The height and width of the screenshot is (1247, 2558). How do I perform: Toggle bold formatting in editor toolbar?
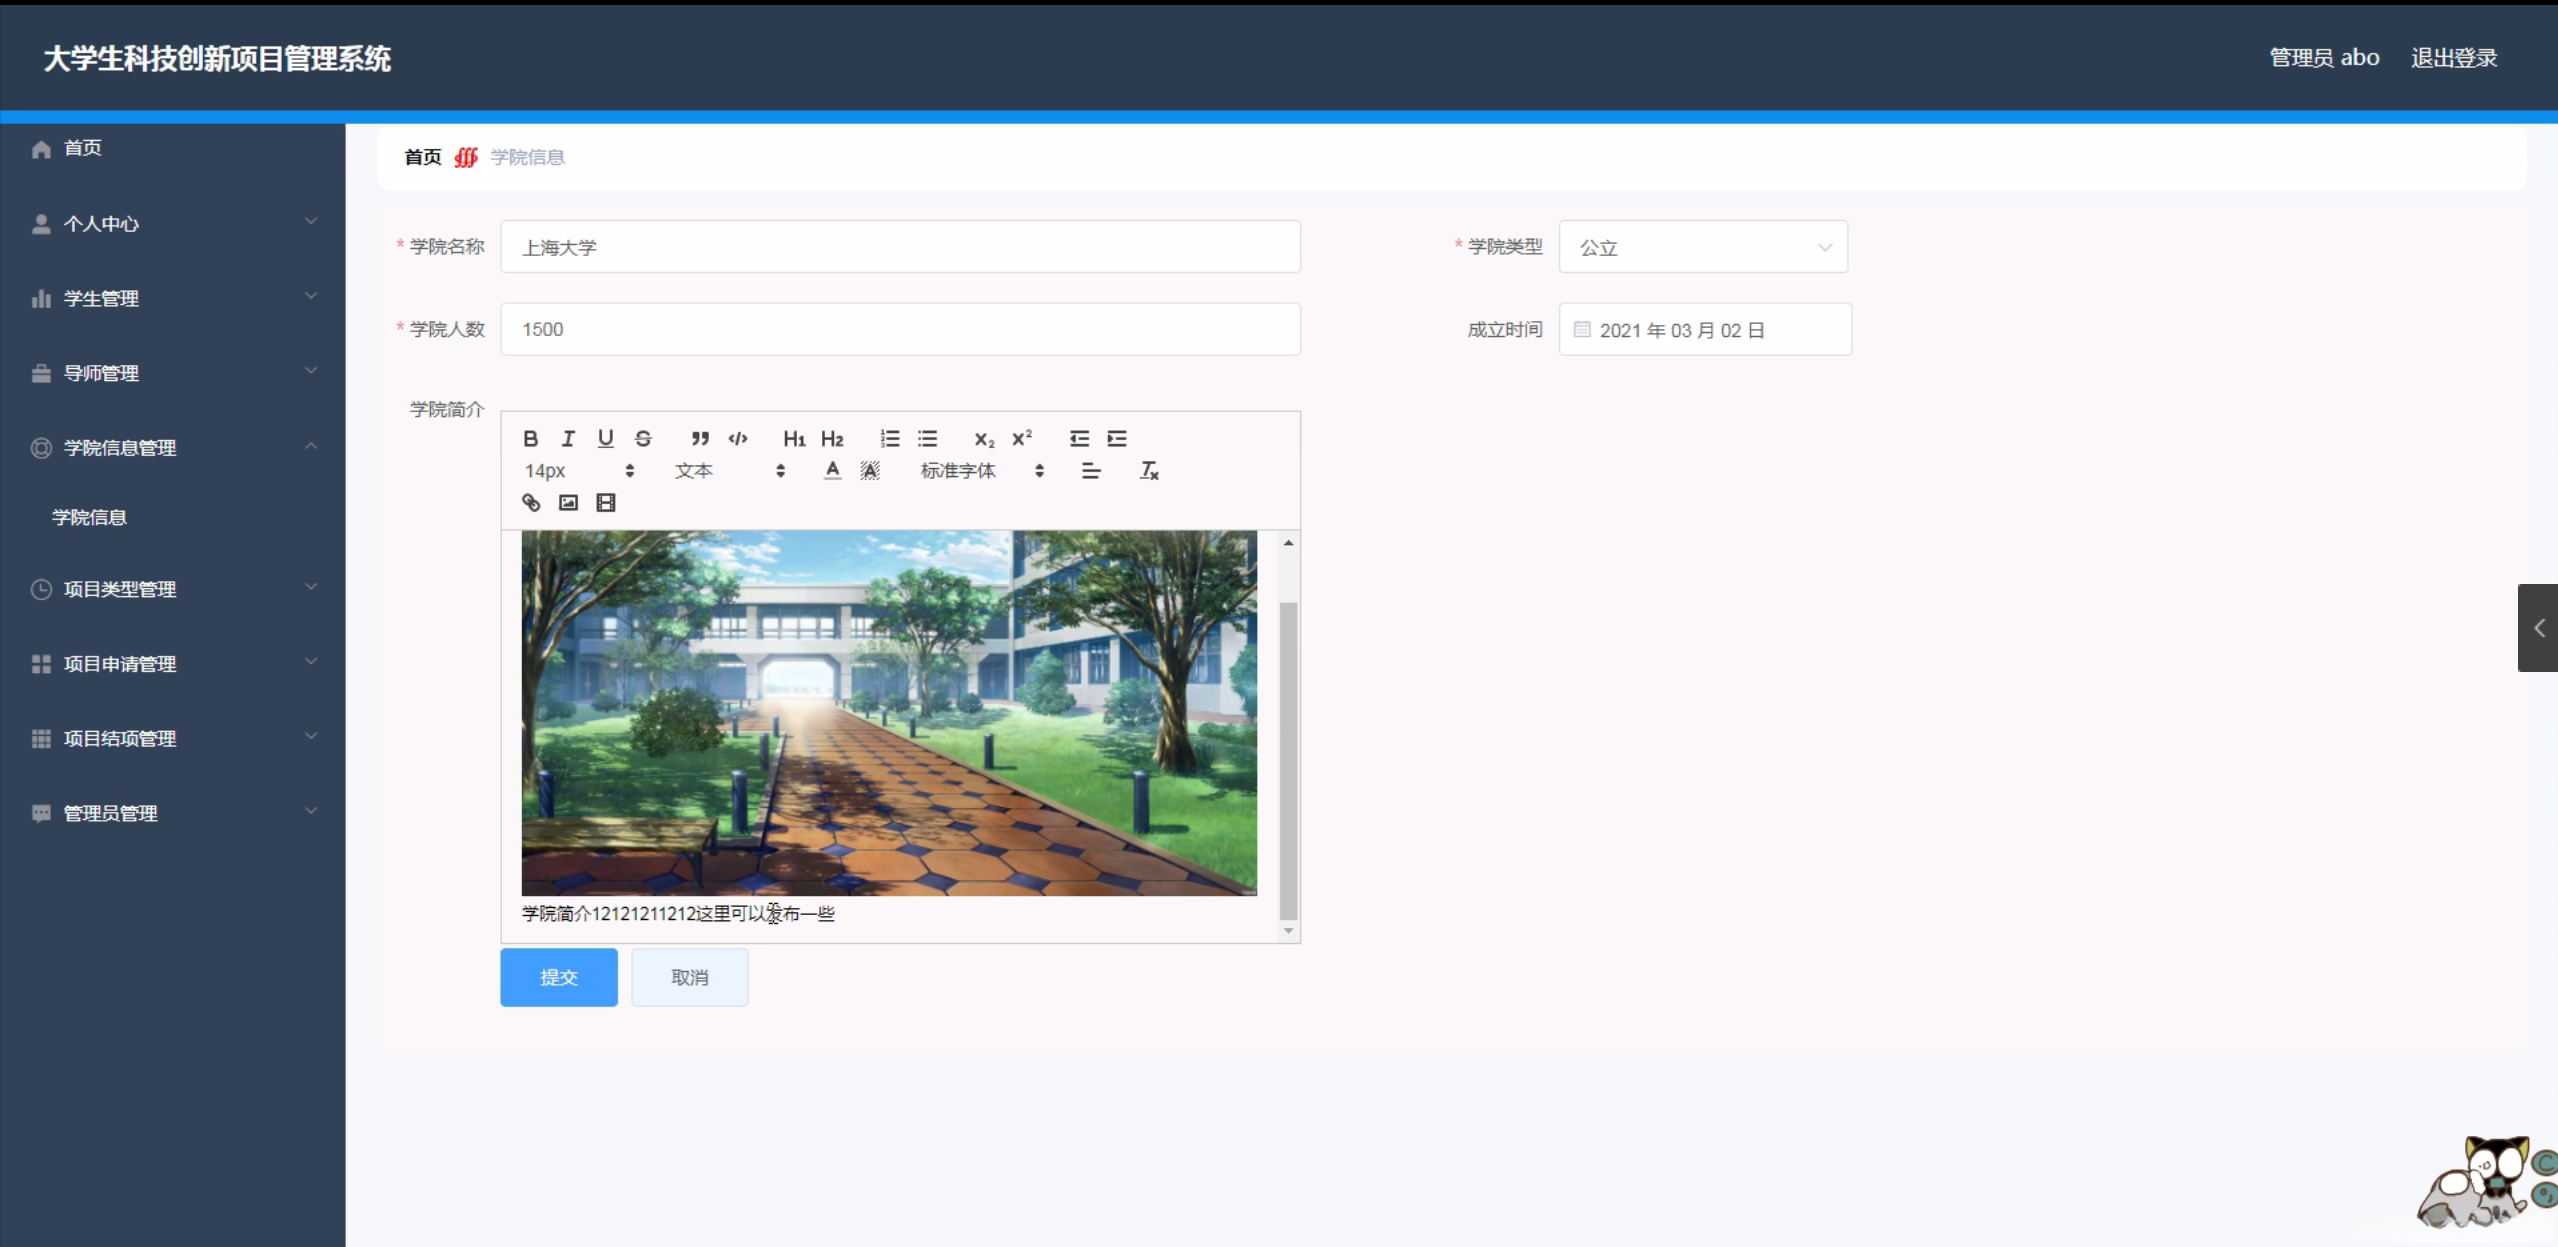(x=531, y=438)
